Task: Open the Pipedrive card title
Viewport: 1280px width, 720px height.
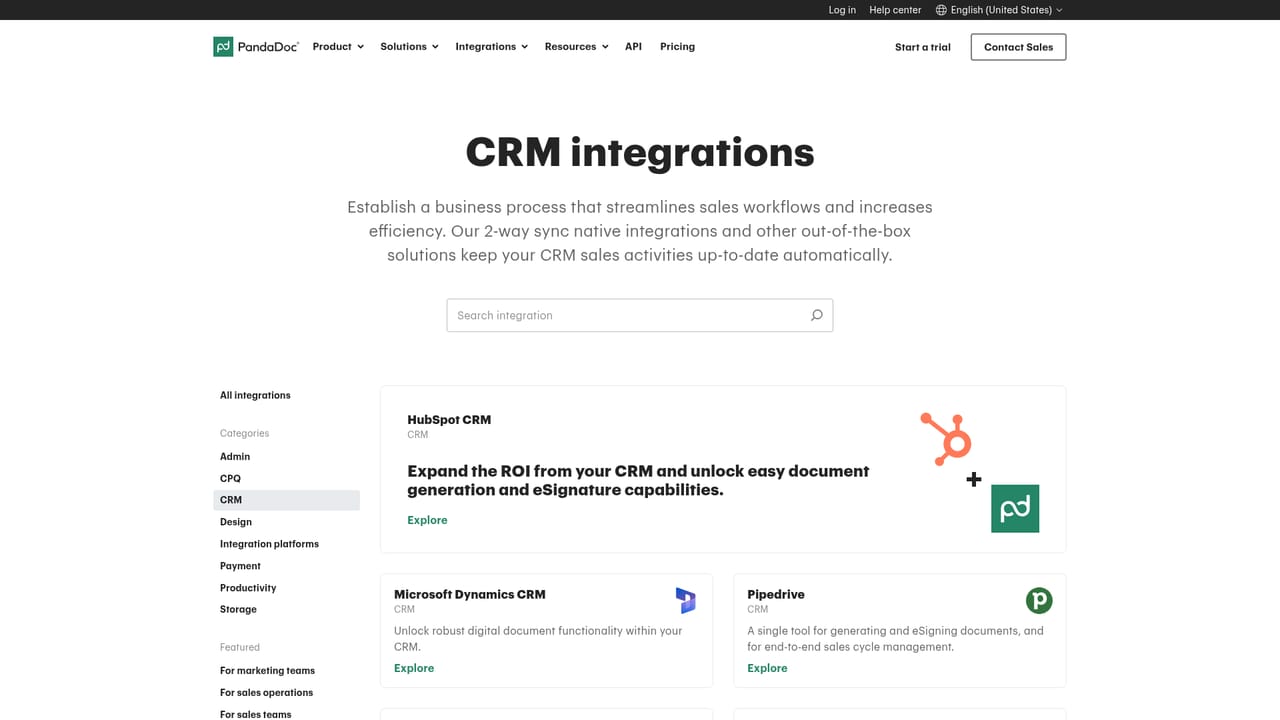Action: tap(776, 594)
